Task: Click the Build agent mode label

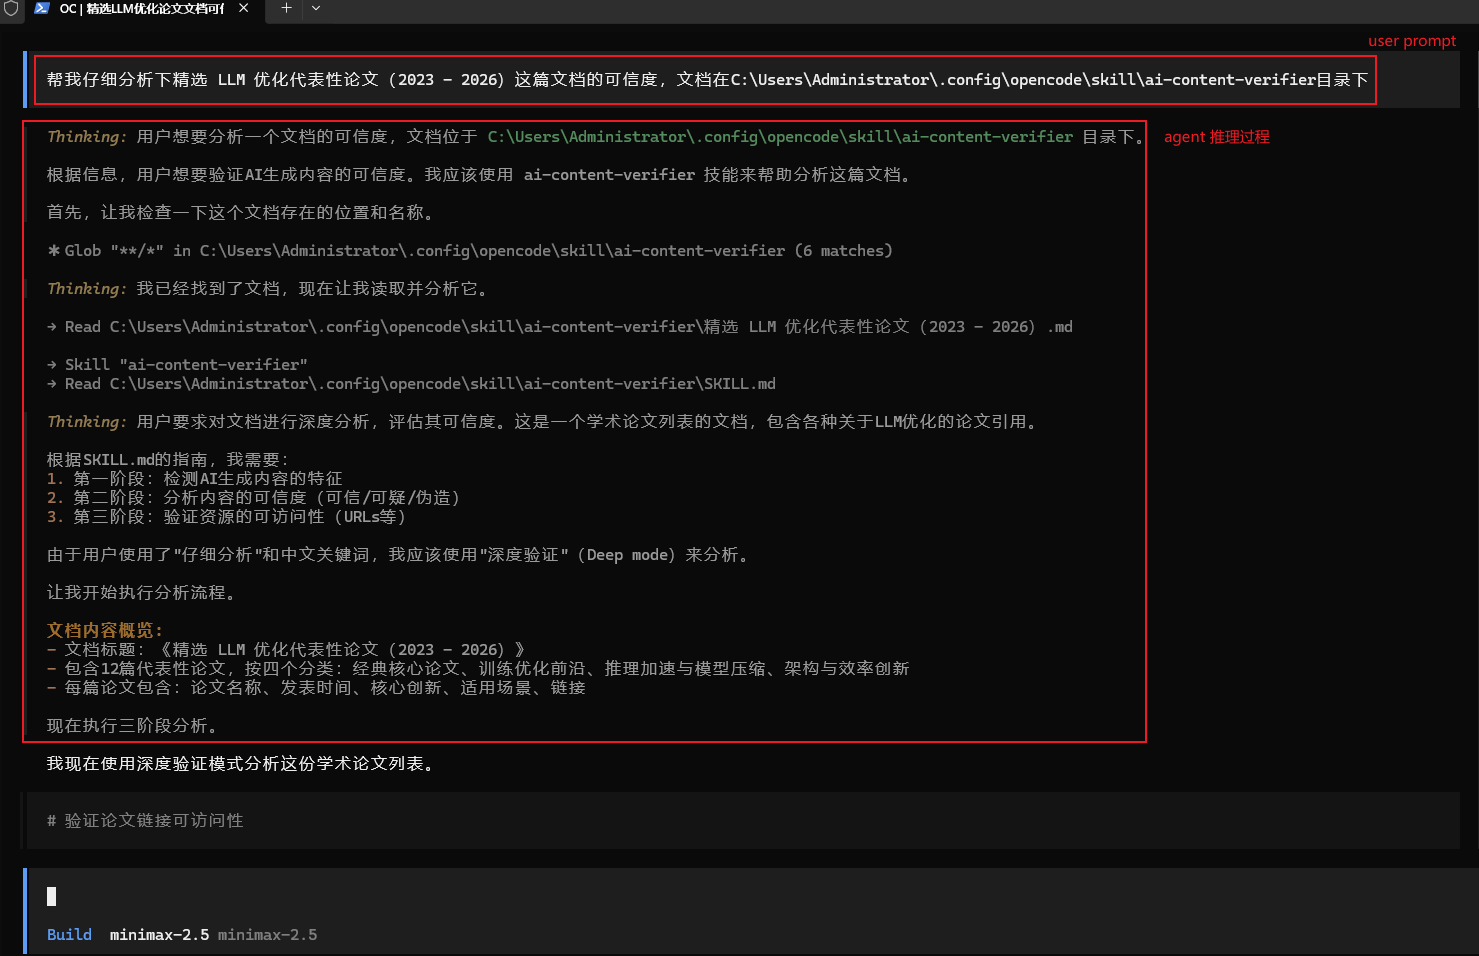Action: pyautogui.click(x=69, y=935)
